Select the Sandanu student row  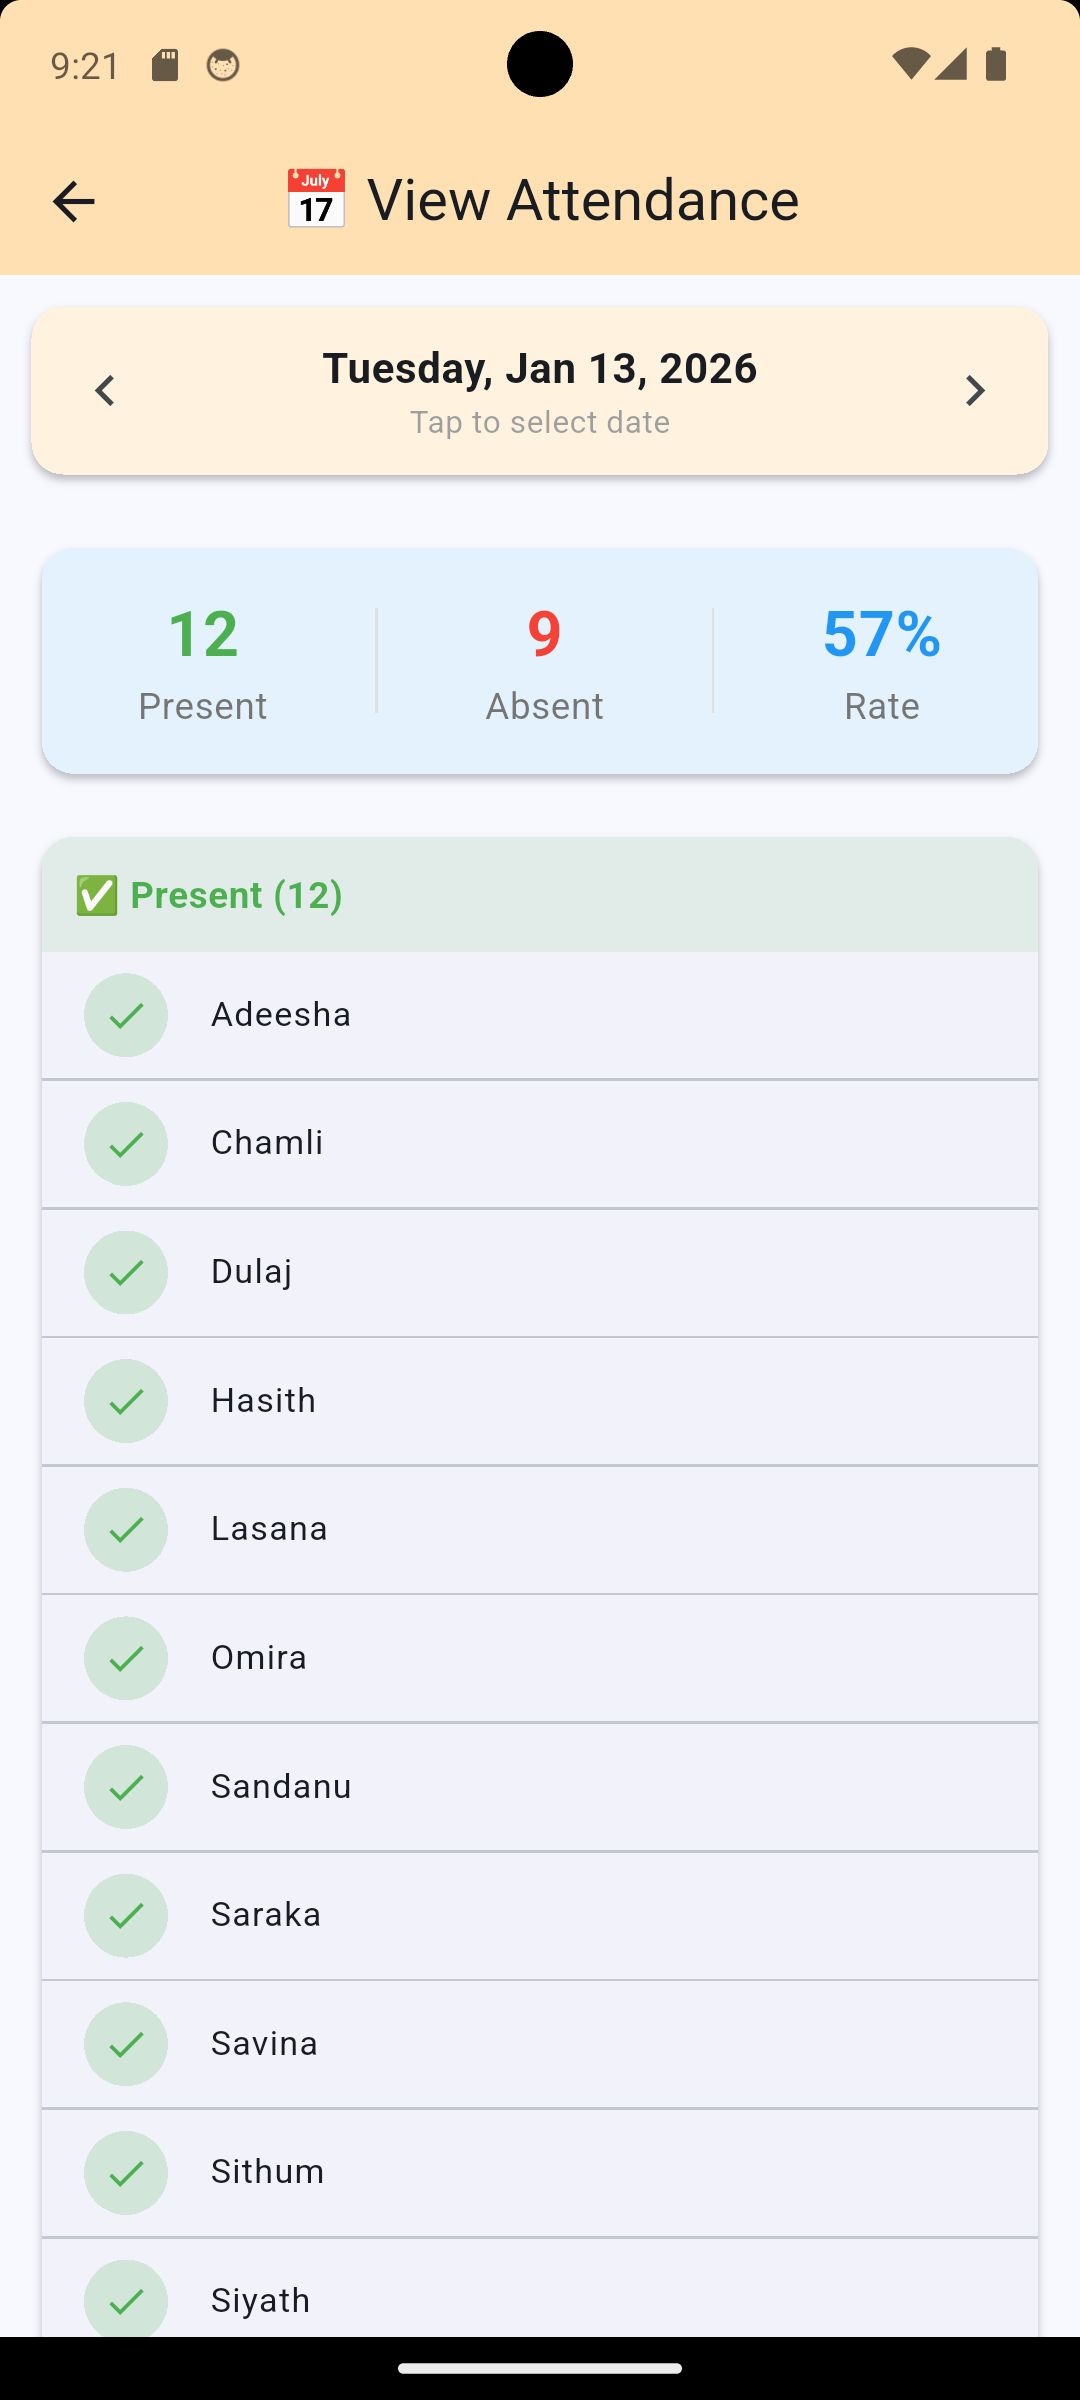point(540,1787)
